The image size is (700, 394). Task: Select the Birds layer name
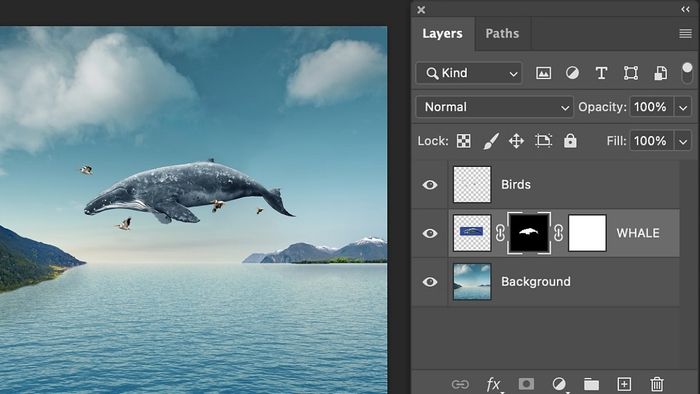pyautogui.click(x=516, y=185)
